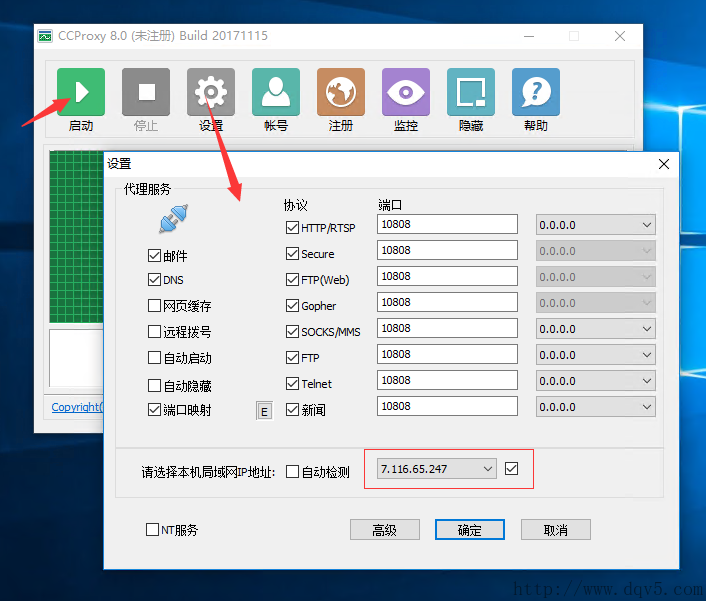Enable the 远程拨号 checkbox
The height and width of the screenshot is (601, 706).
click(154, 332)
